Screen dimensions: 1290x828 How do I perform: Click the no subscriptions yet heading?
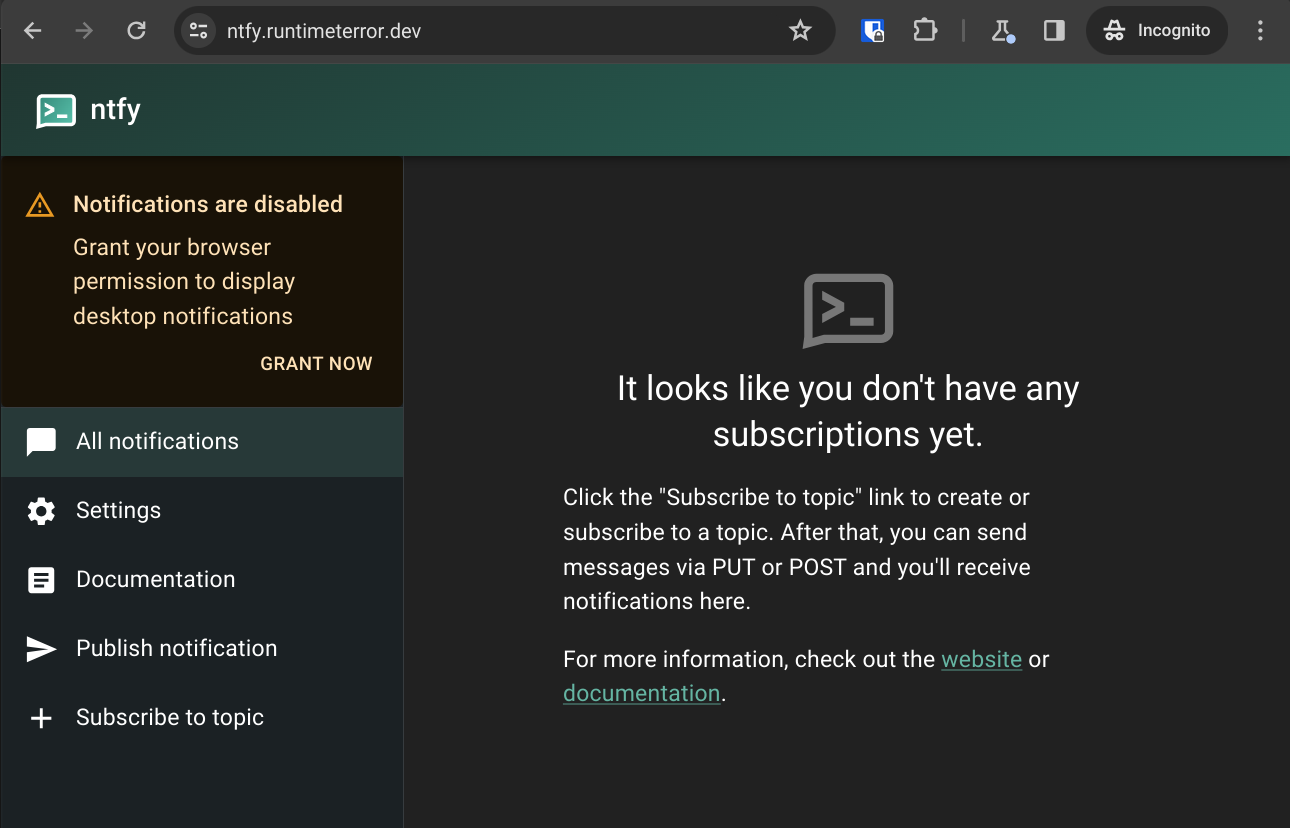[848, 411]
